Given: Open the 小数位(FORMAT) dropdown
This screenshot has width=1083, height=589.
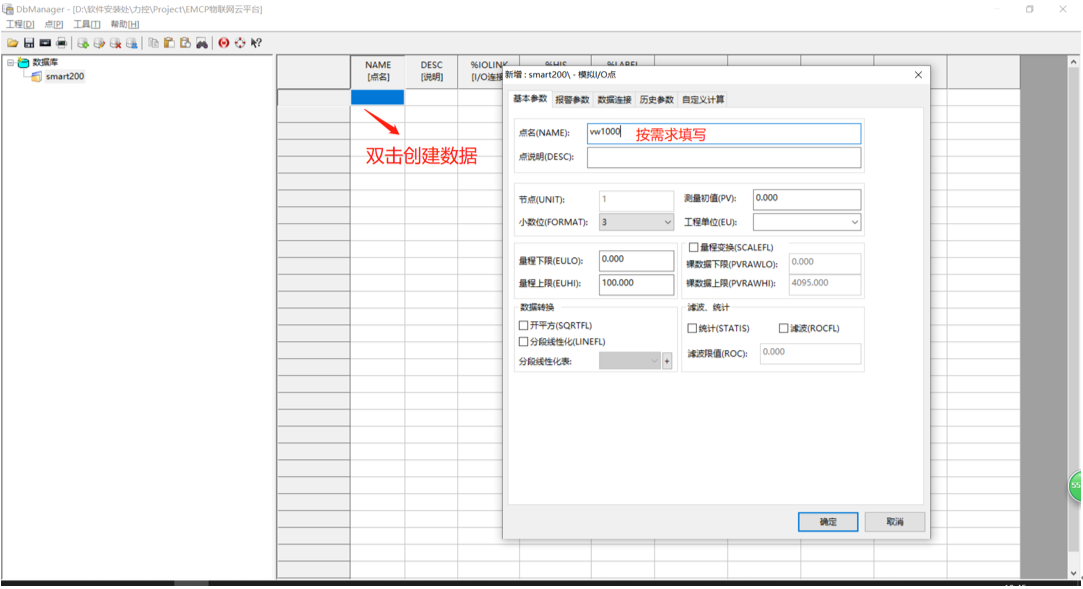Looking at the screenshot, I should [x=666, y=221].
